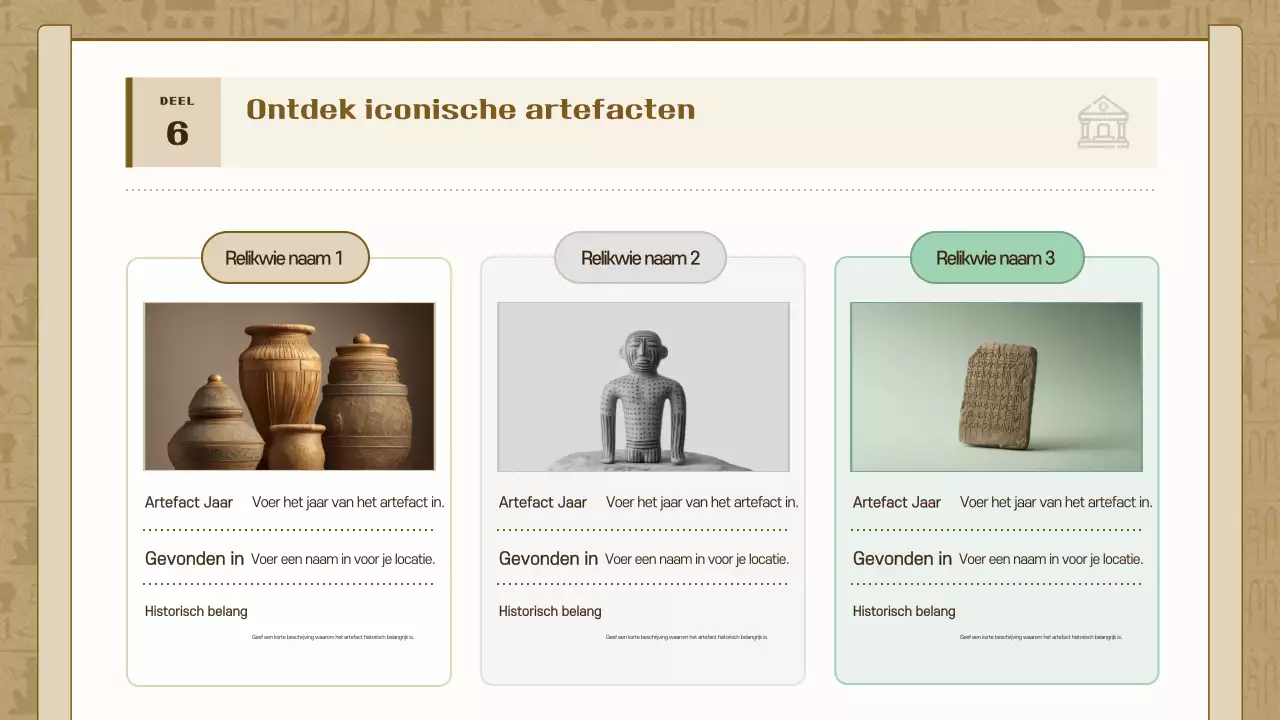Click the pottery jars photo
Viewport: 1280px width, 720px height.
tap(289, 386)
